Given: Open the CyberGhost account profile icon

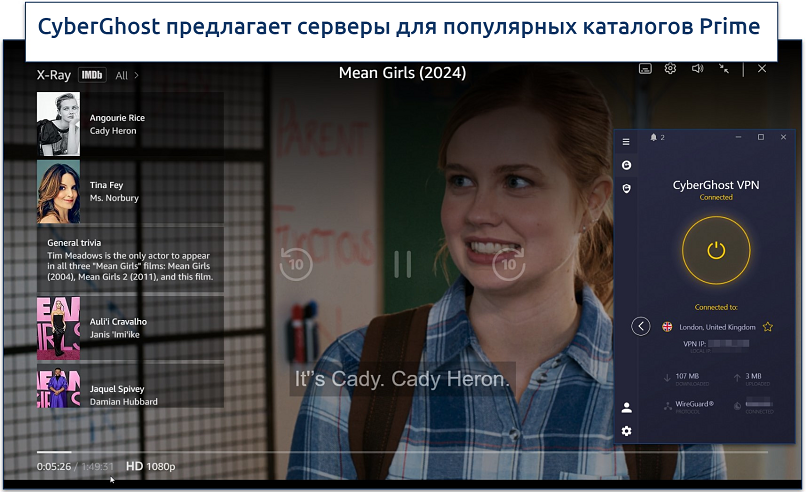Looking at the screenshot, I should tap(626, 407).
